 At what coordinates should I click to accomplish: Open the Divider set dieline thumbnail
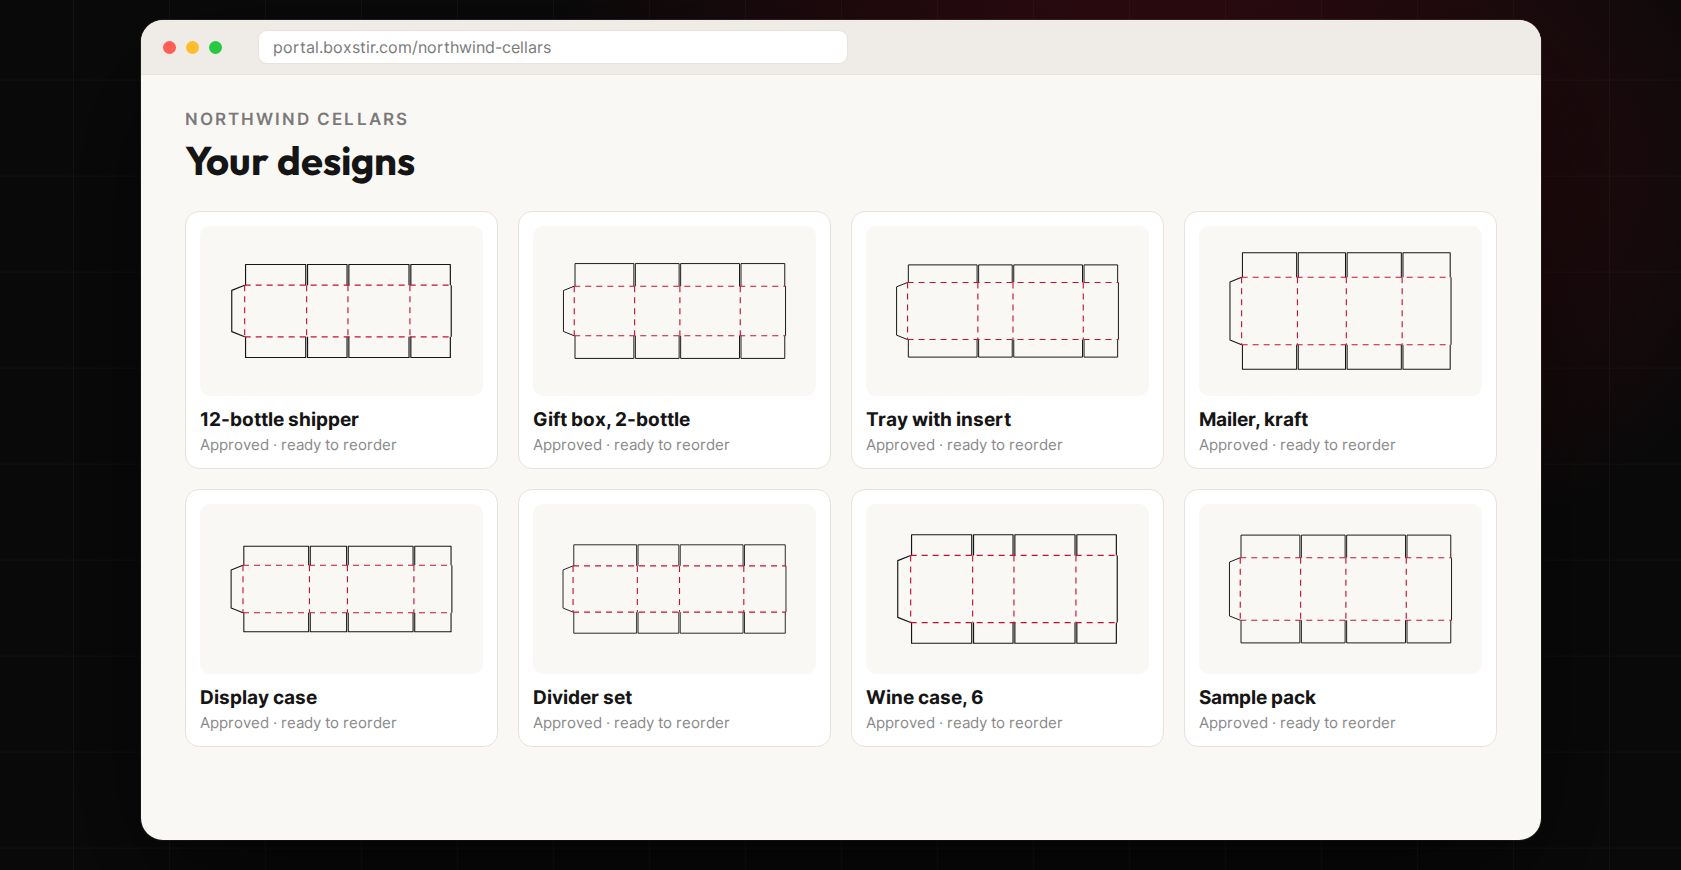[x=674, y=589]
